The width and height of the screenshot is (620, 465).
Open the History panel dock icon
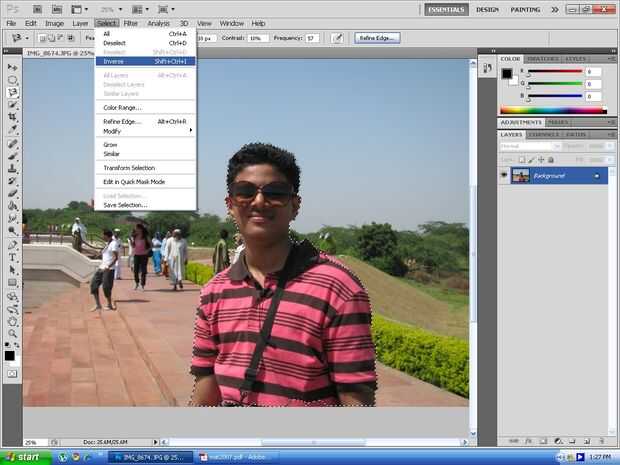487,68
